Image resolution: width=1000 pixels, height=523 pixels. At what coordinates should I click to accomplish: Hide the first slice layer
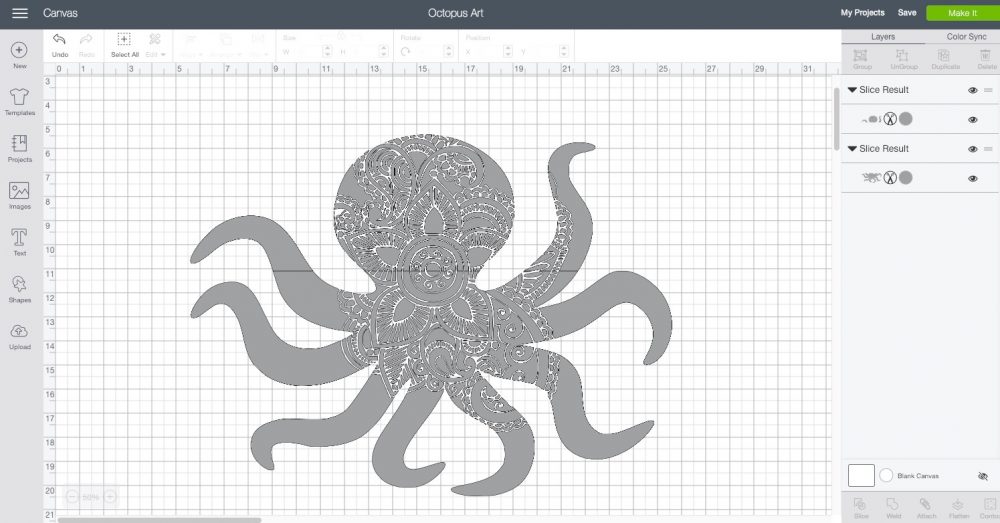(x=973, y=120)
